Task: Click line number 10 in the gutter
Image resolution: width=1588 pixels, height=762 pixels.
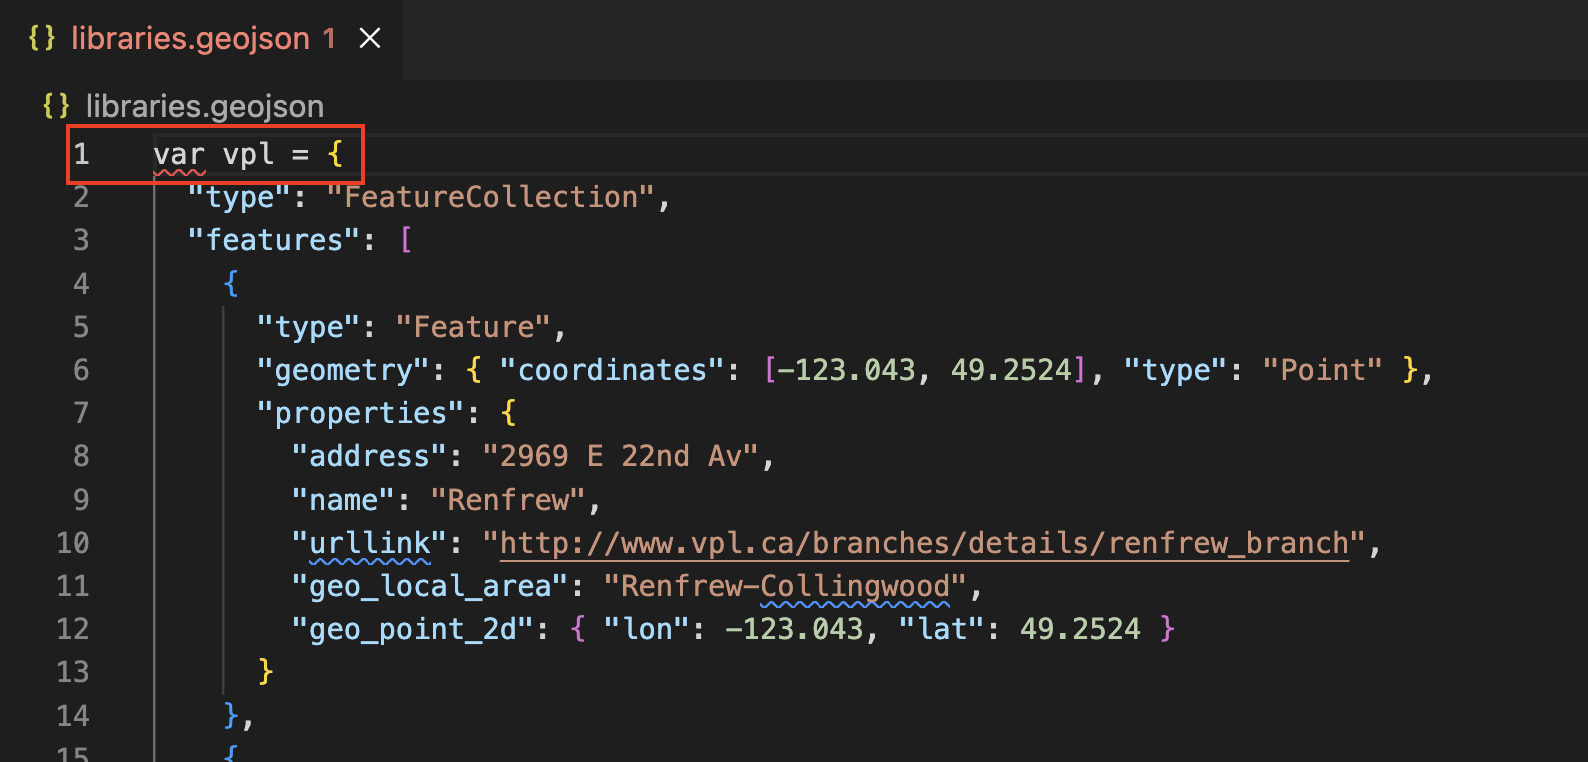Action: pyautogui.click(x=73, y=543)
